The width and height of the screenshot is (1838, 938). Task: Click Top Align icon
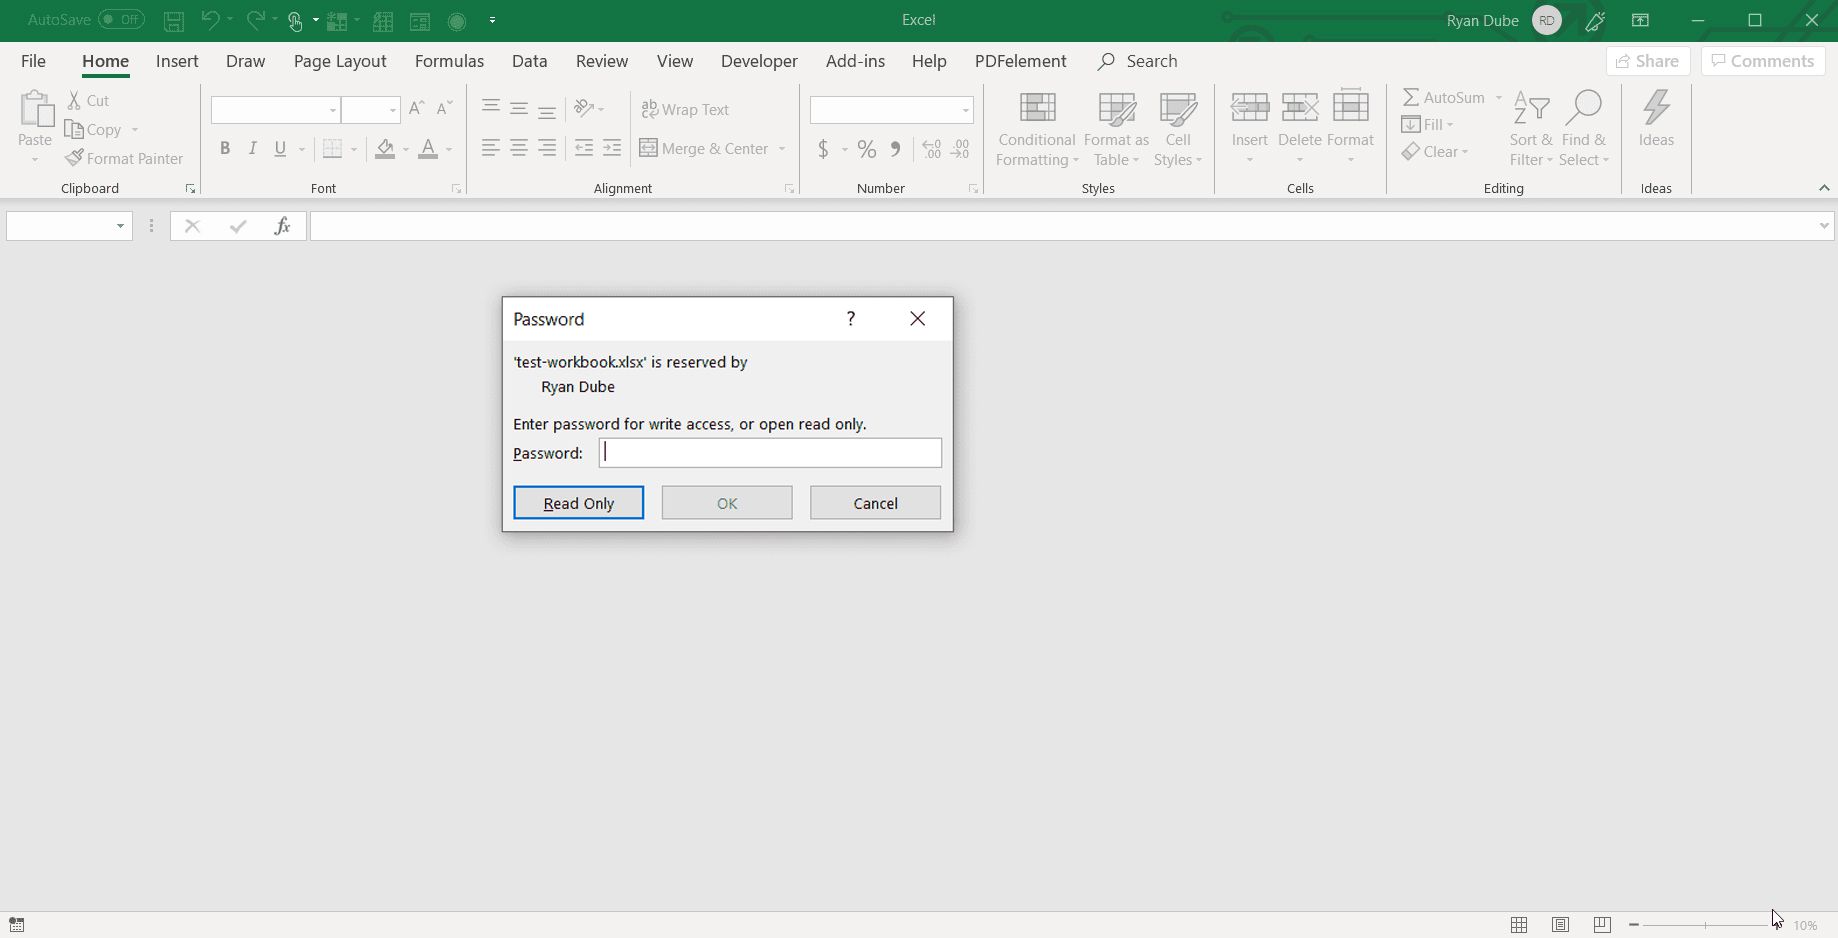490,108
